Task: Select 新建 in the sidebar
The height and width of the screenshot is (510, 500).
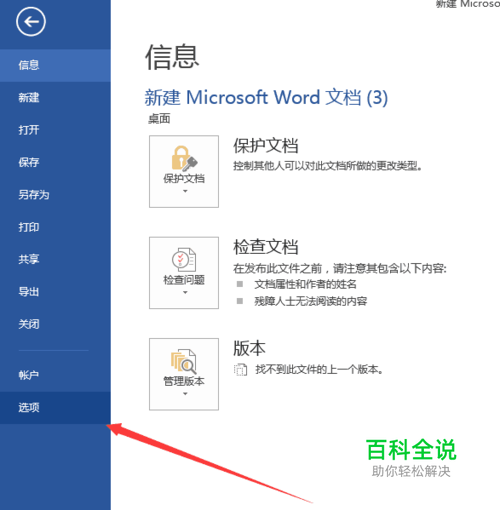Action: tap(55, 98)
